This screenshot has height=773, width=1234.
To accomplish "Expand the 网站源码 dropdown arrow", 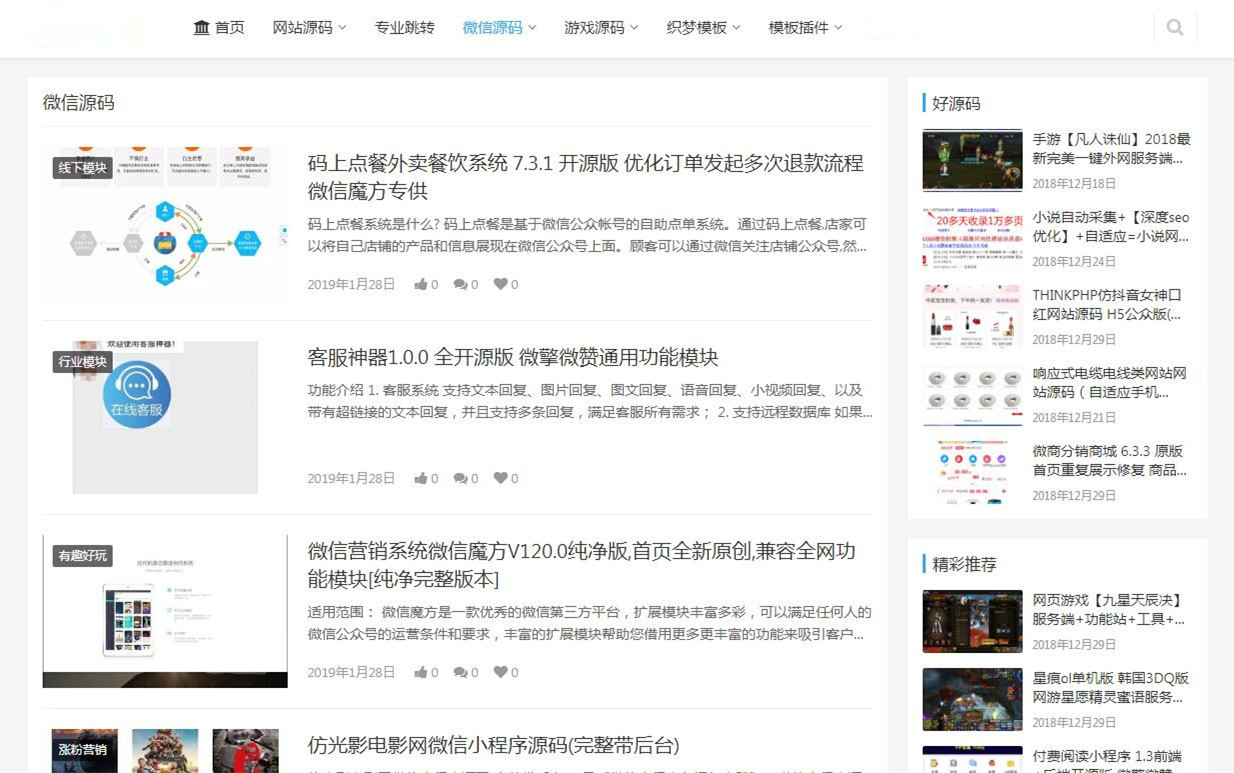I will tap(342, 28).
